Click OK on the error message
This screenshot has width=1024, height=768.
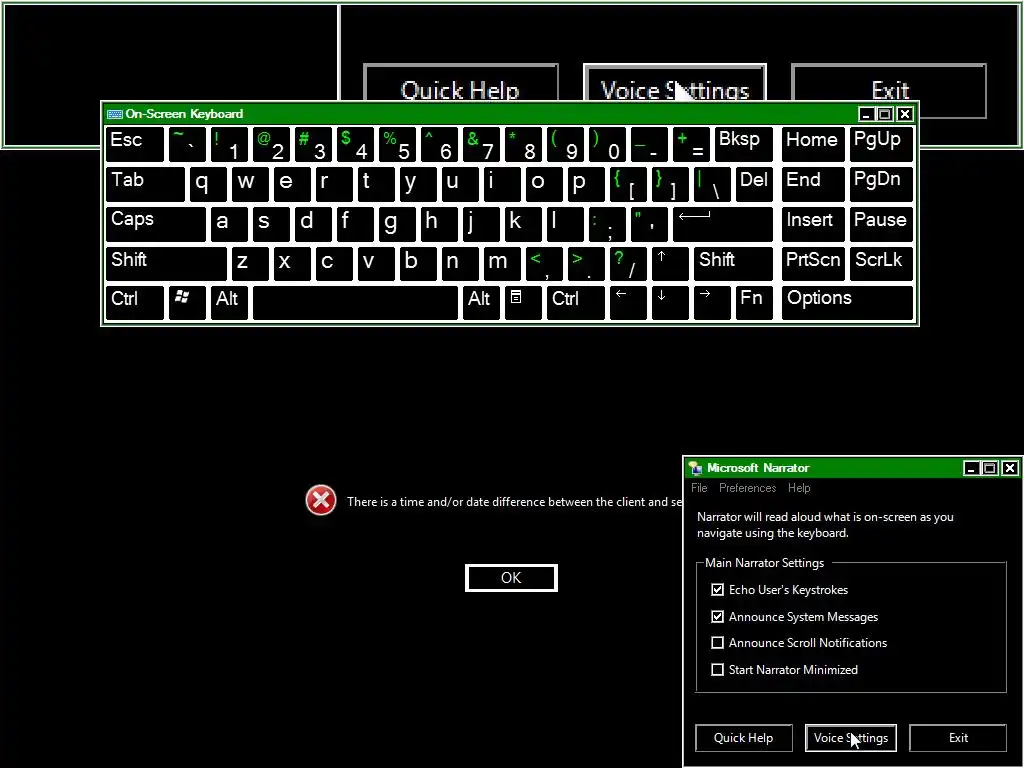(x=511, y=578)
